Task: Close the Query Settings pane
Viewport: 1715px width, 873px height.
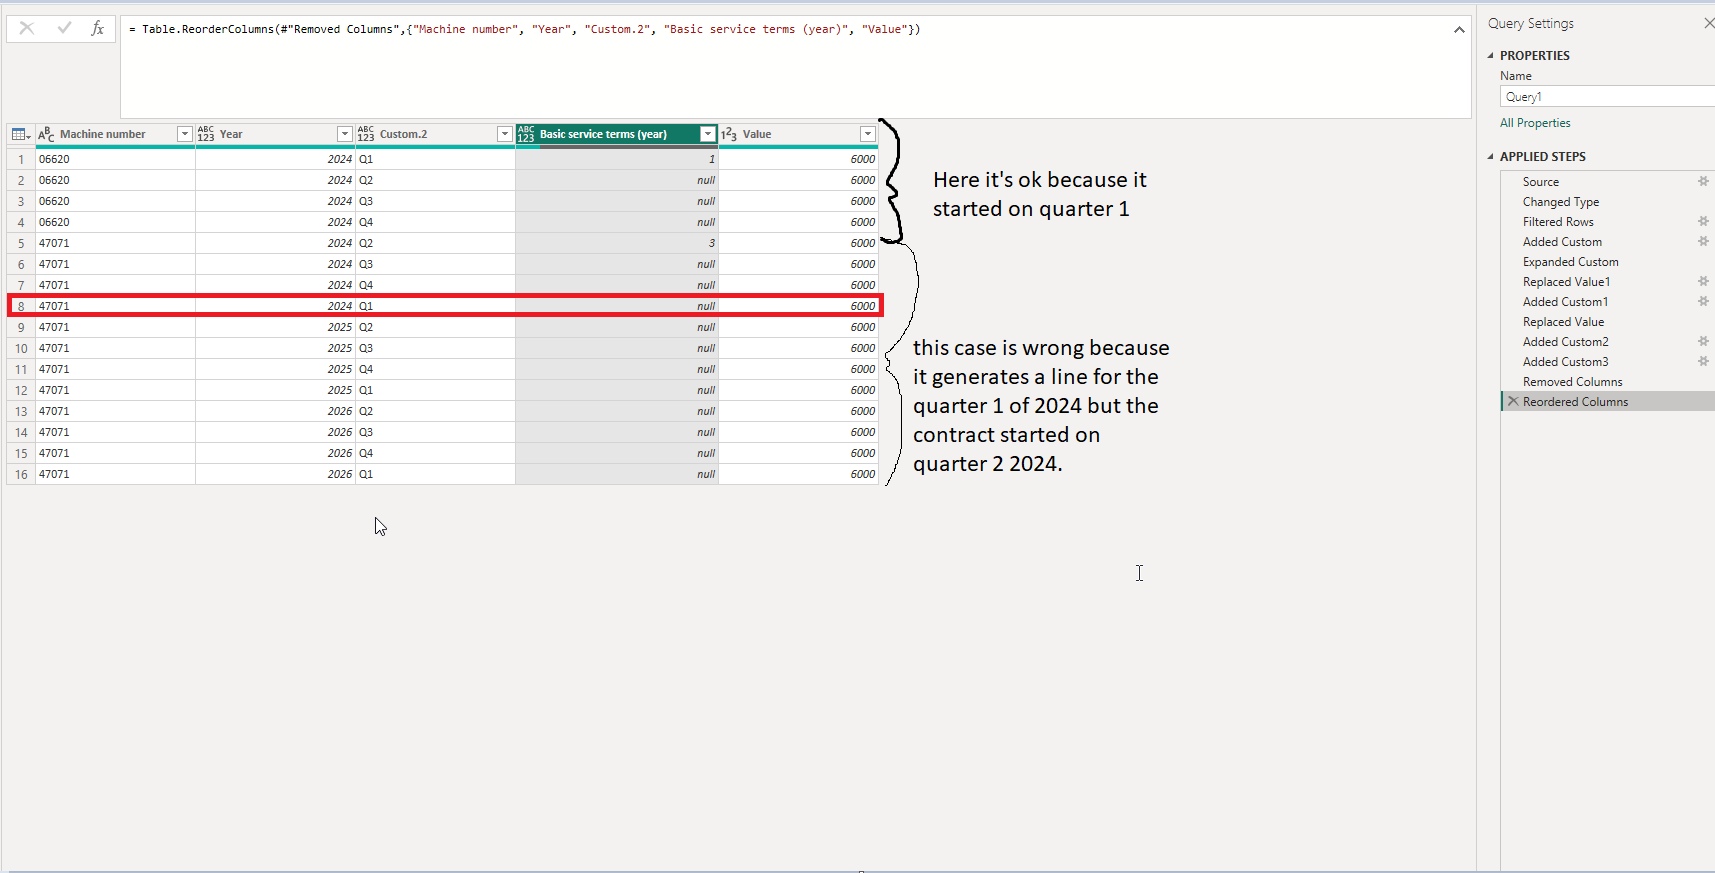Action: click(x=1708, y=23)
